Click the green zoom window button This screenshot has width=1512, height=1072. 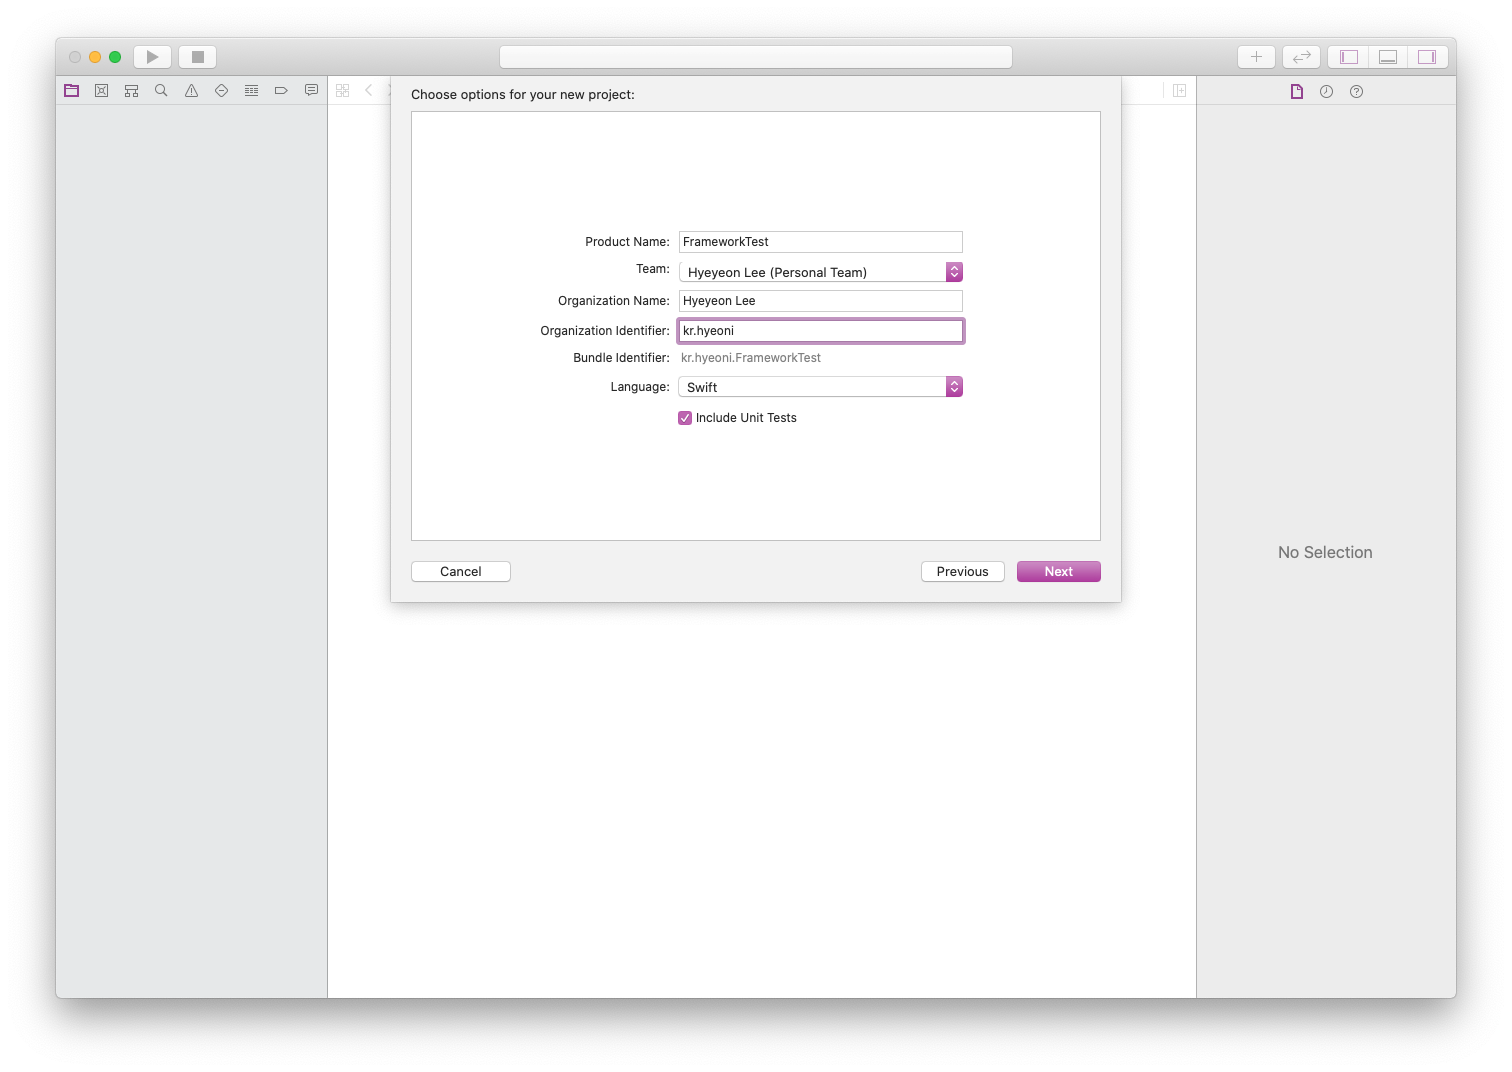(115, 57)
